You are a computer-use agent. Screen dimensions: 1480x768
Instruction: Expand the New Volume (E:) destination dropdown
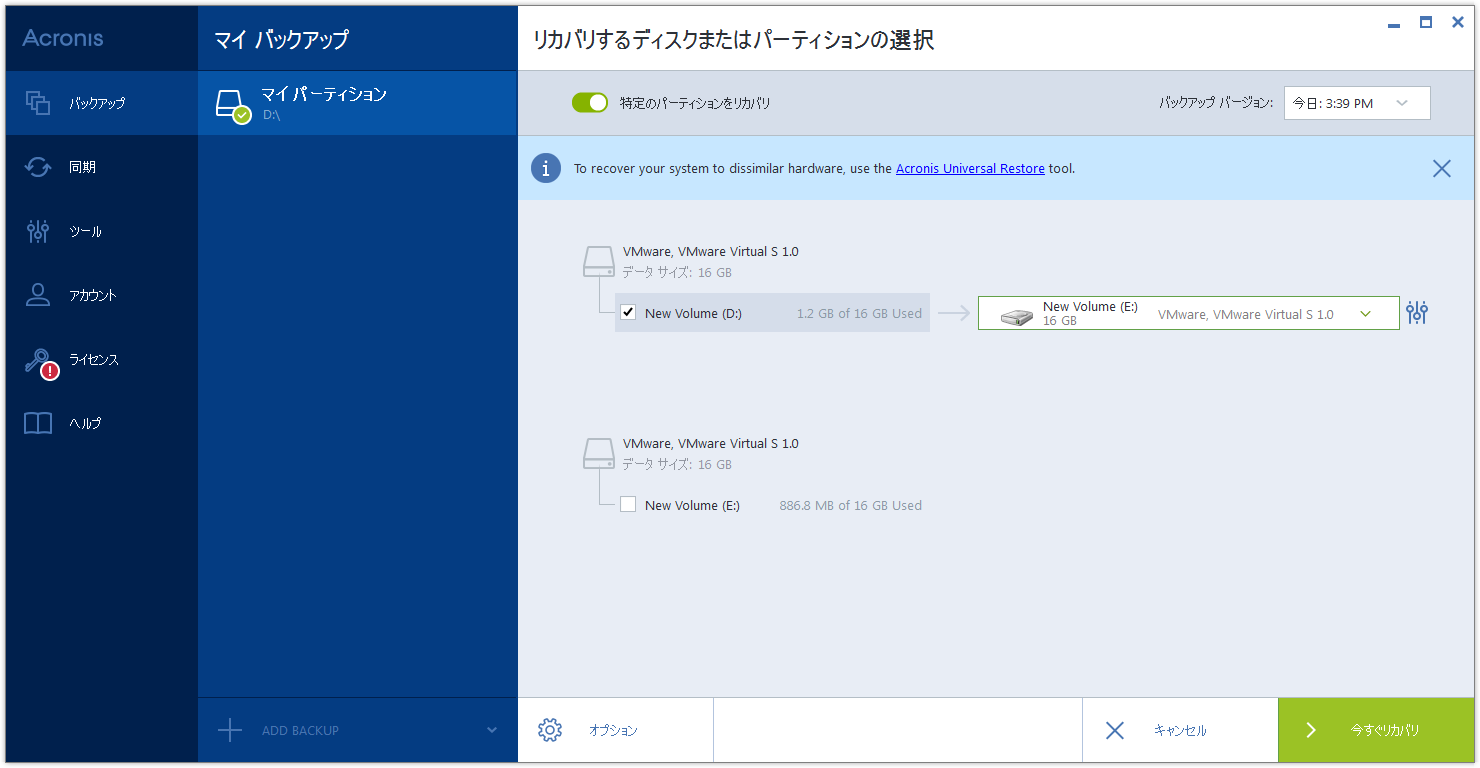click(1366, 314)
